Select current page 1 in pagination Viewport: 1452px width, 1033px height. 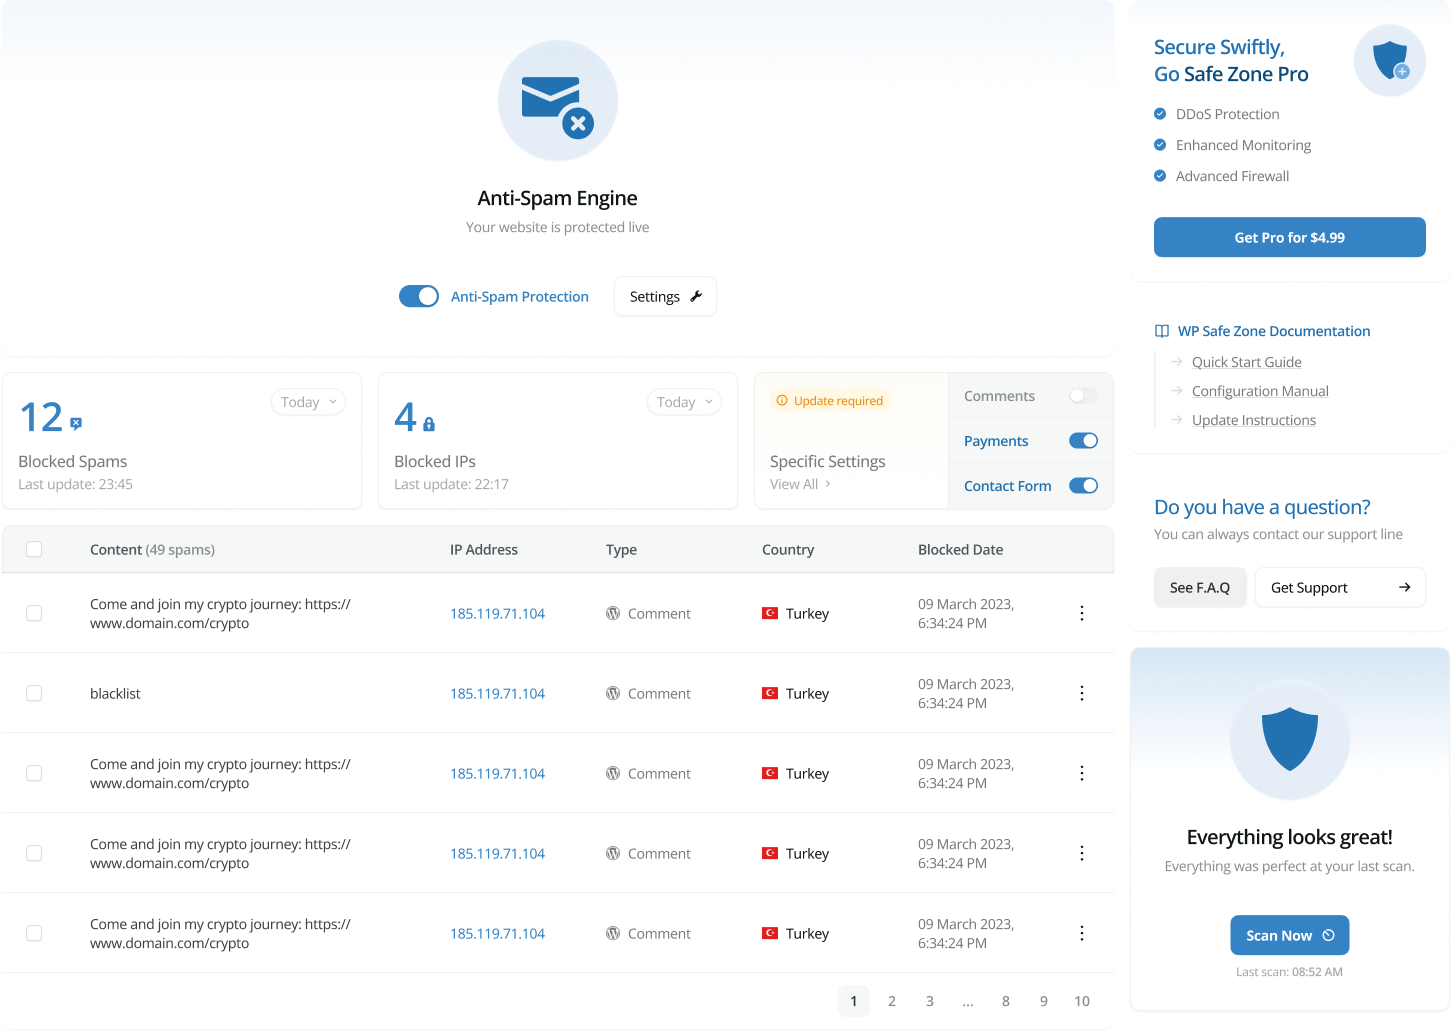pyautogui.click(x=854, y=1001)
